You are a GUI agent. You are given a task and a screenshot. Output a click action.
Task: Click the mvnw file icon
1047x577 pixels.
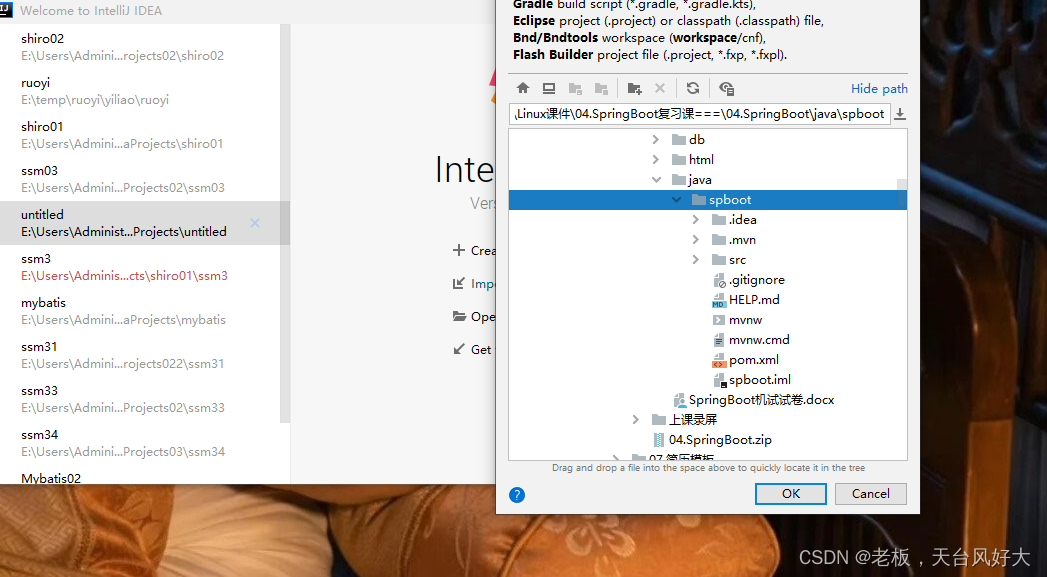point(718,320)
